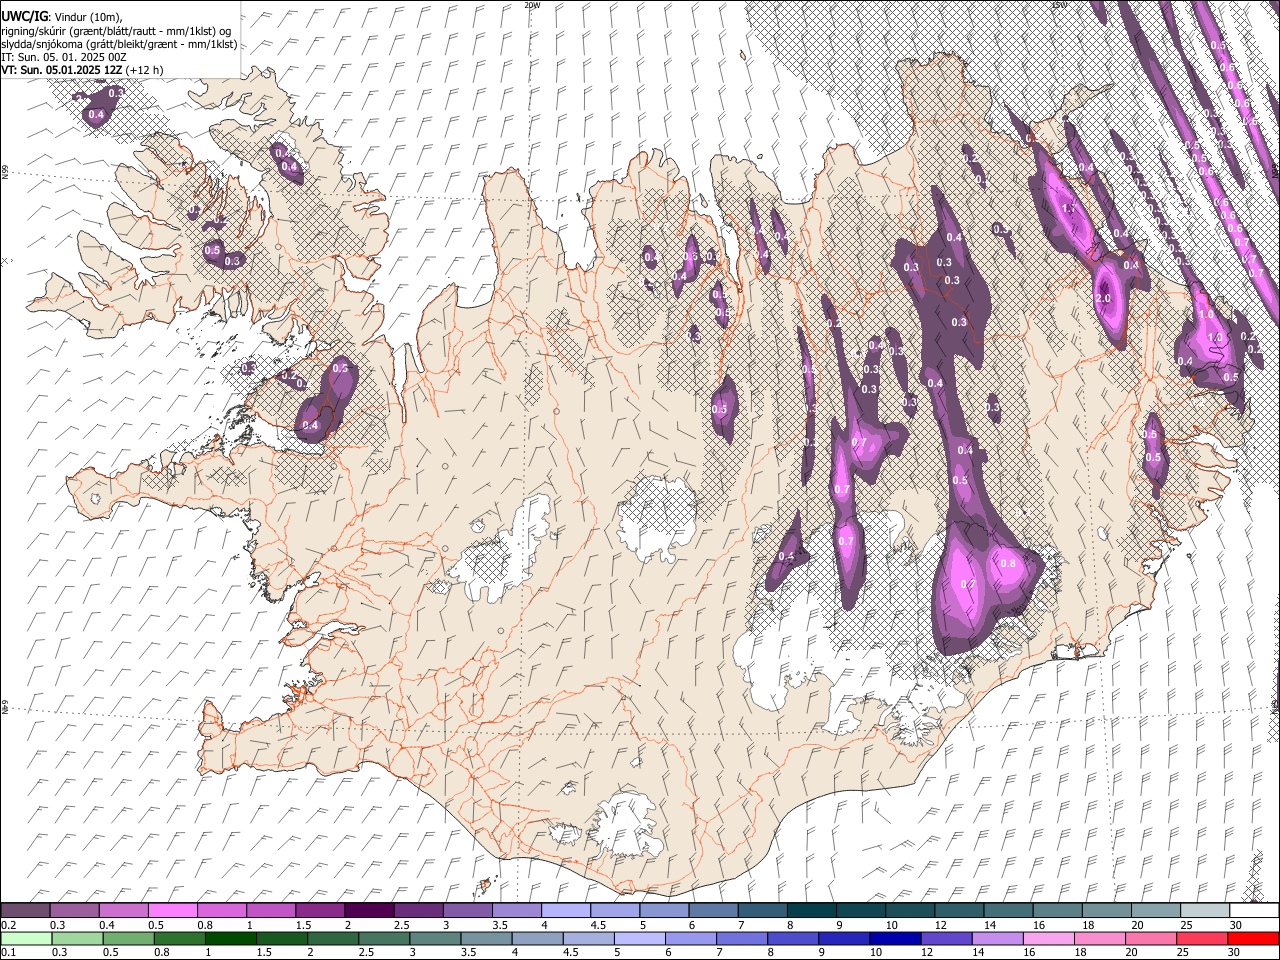
Task: Select the 10–12 deep blue swatch, lower row
Action: pos(896,938)
